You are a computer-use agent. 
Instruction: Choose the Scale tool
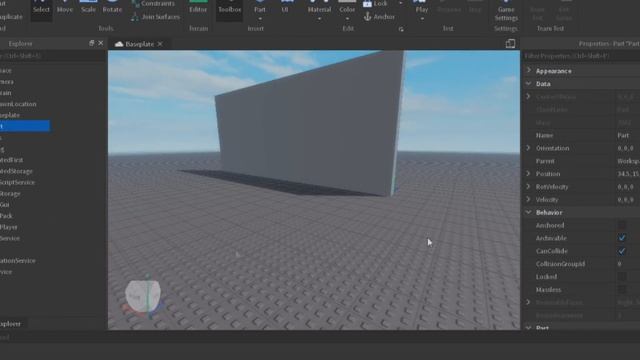coord(88,8)
